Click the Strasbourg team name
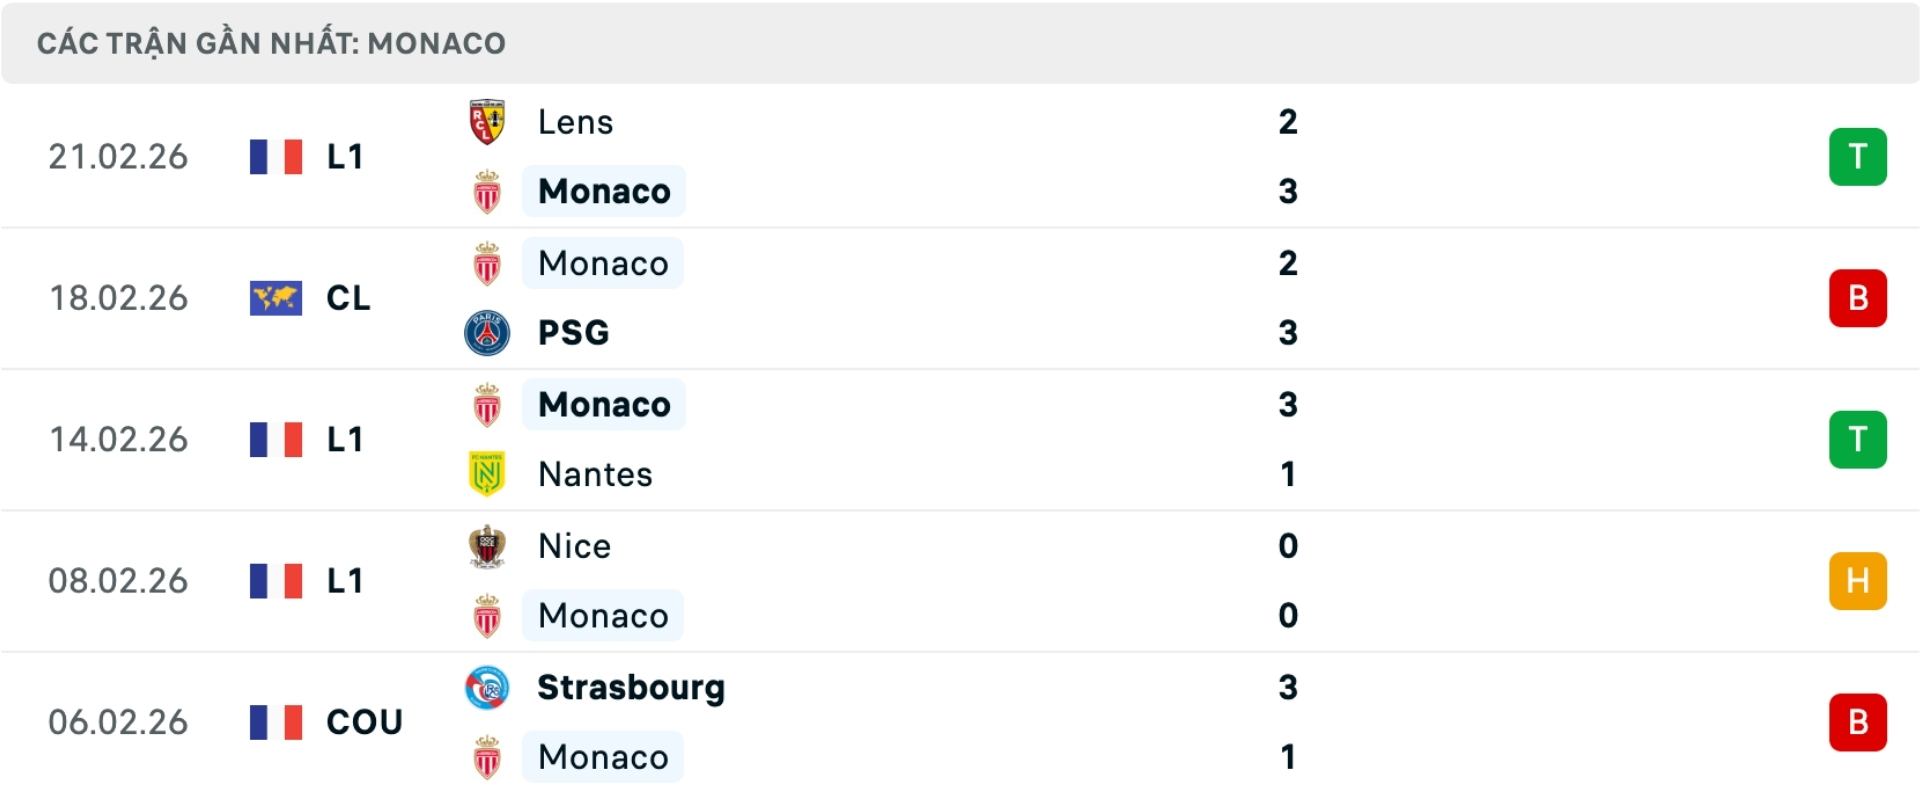The height and width of the screenshot is (792, 1920). coord(631,687)
